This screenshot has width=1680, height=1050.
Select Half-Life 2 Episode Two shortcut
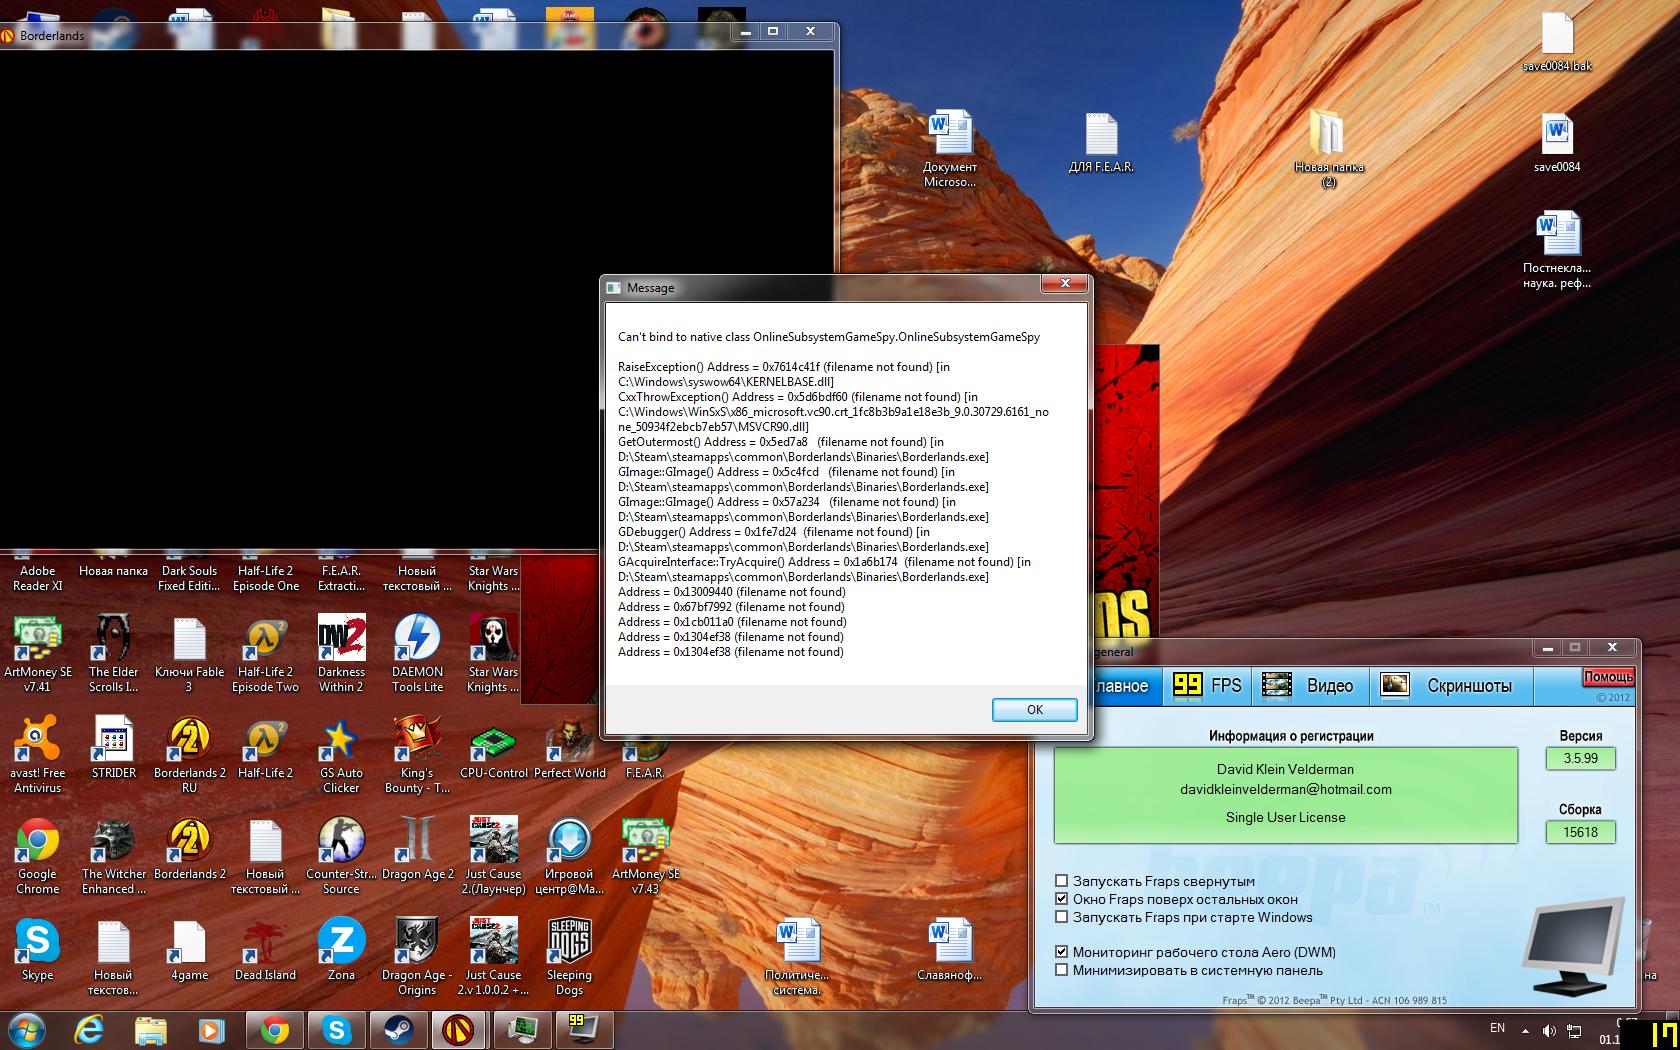(265, 654)
